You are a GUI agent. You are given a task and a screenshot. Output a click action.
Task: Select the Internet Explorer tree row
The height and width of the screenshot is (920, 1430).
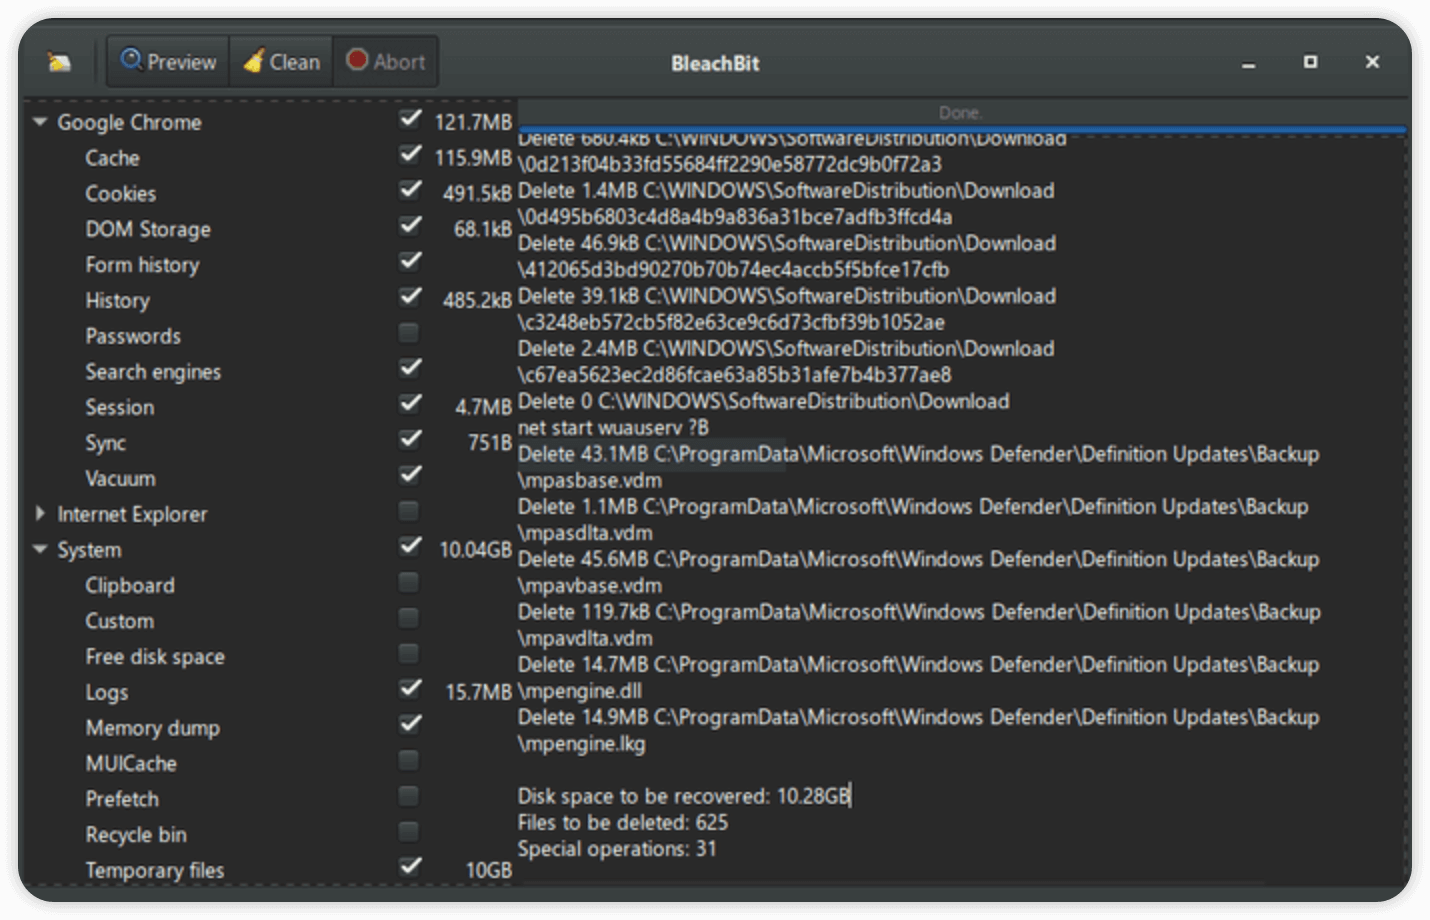click(132, 514)
